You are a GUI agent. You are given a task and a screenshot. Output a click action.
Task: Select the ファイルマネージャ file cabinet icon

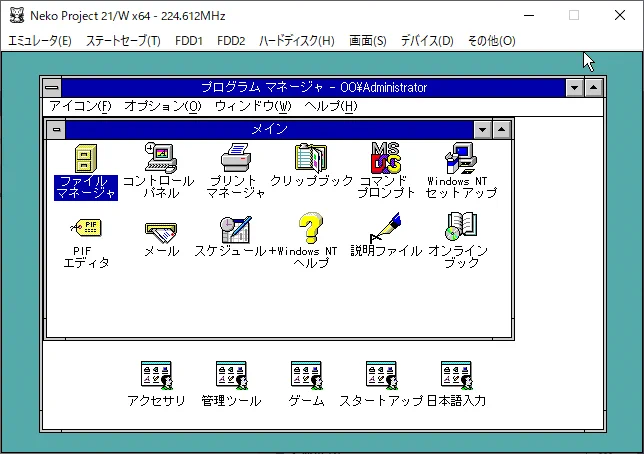pyautogui.click(x=86, y=159)
